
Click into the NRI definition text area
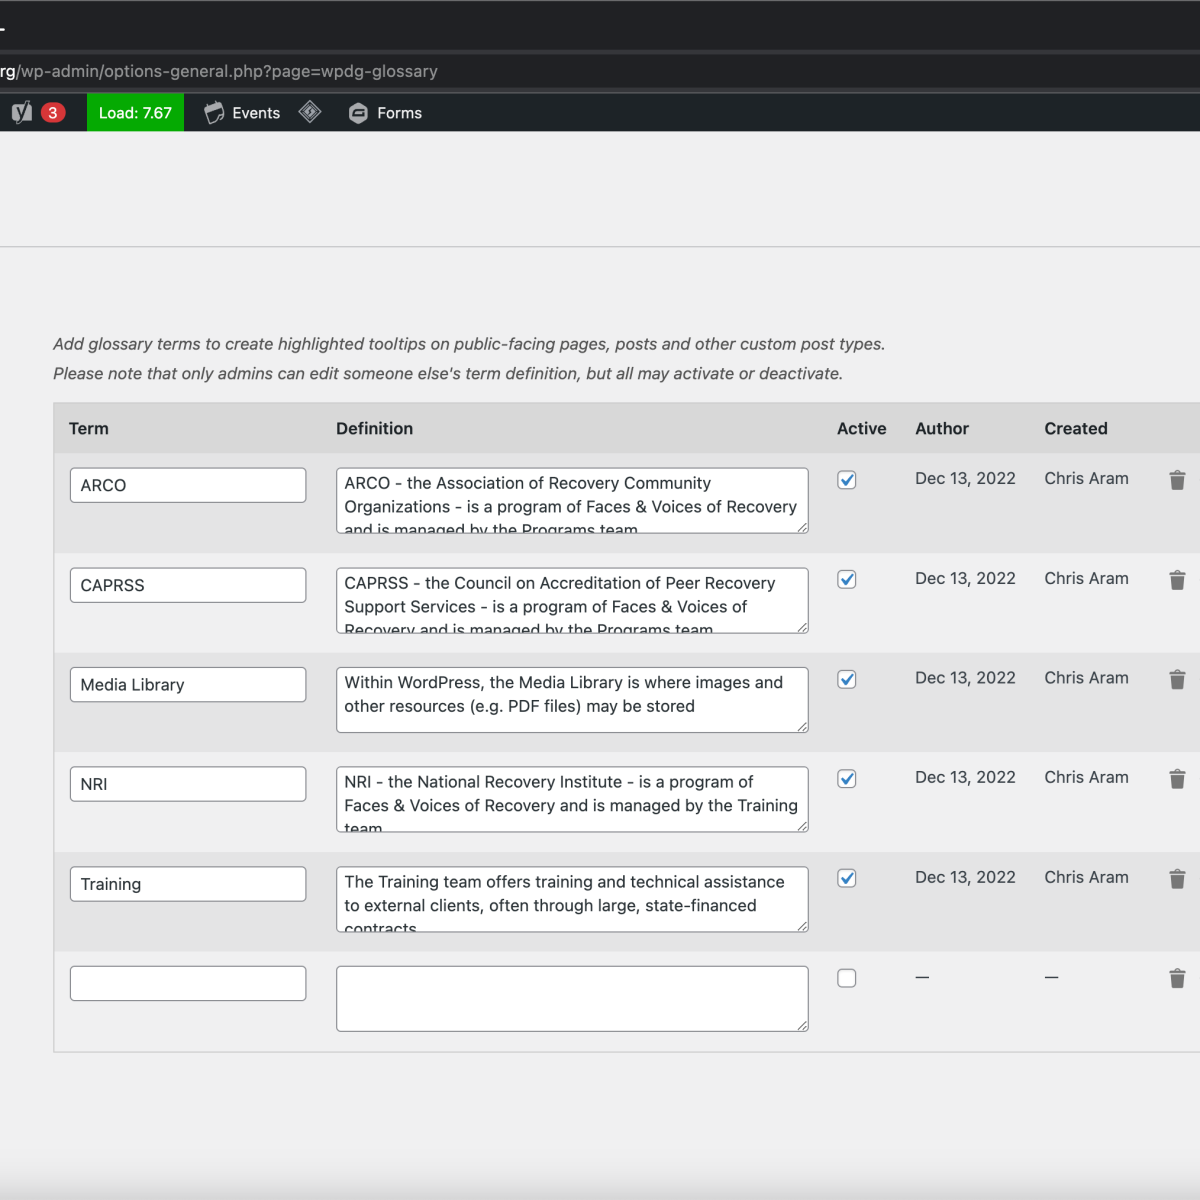(572, 799)
